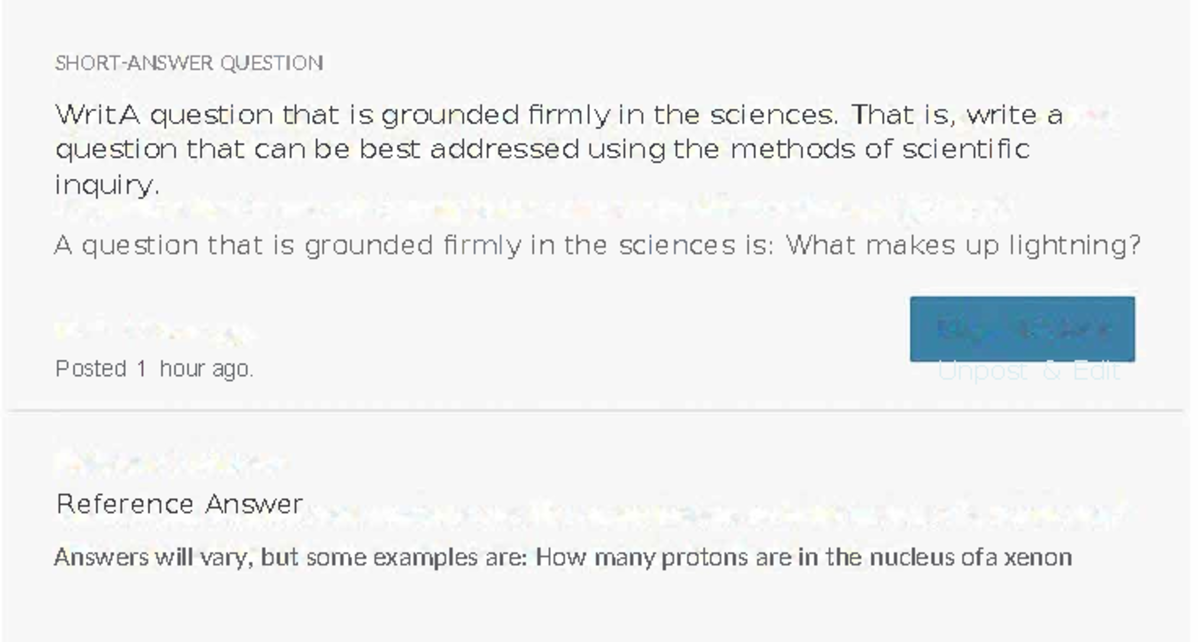This screenshot has width=1200, height=642.
Task: Click the phrase 'methods of scientific'
Action: (880, 150)
